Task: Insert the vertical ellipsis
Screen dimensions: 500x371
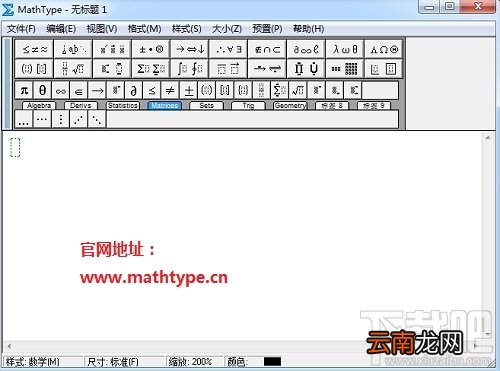Action: (x=60, y=119)
